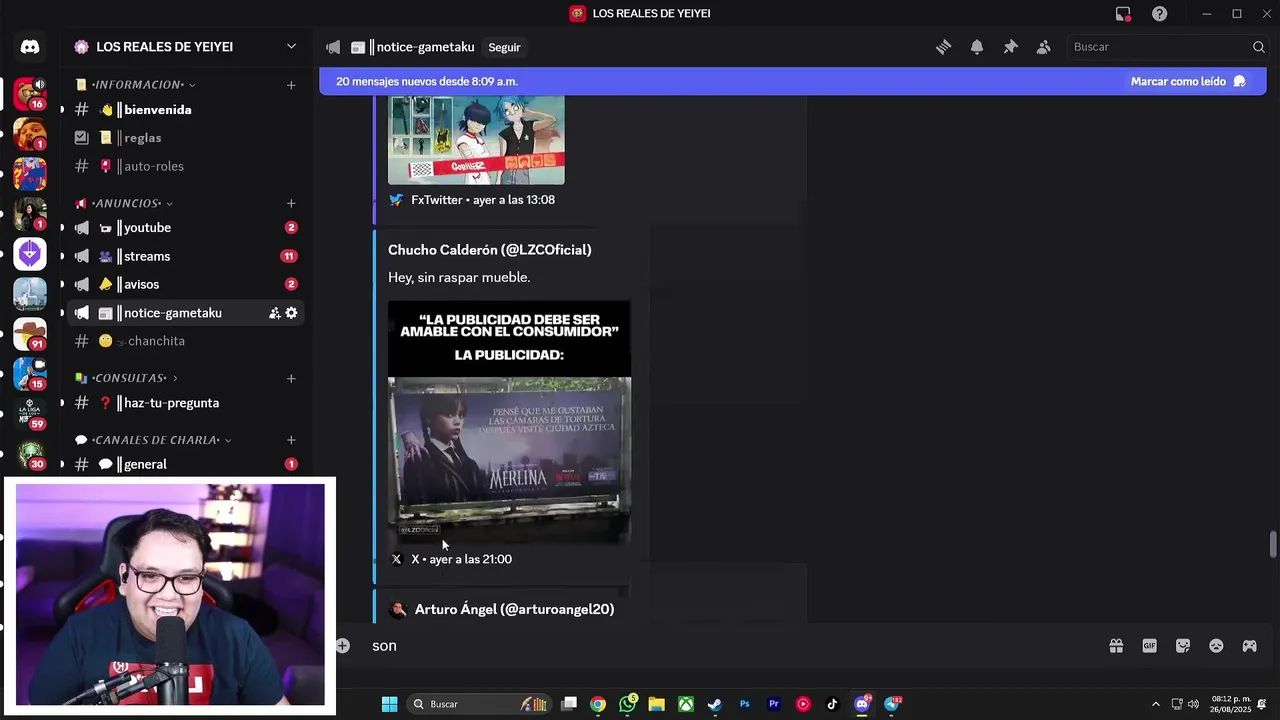Screen dimensions: 1280x720
Task: Click the plus attachment button in message bar
Action: click(x=343, y=646)
